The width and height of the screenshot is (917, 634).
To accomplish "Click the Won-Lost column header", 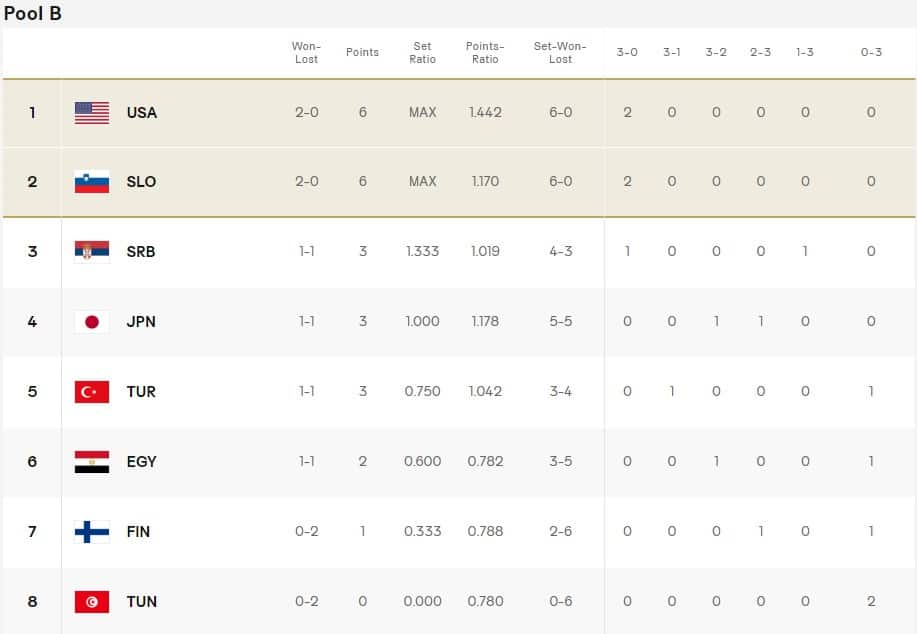I will pos(306,53).
